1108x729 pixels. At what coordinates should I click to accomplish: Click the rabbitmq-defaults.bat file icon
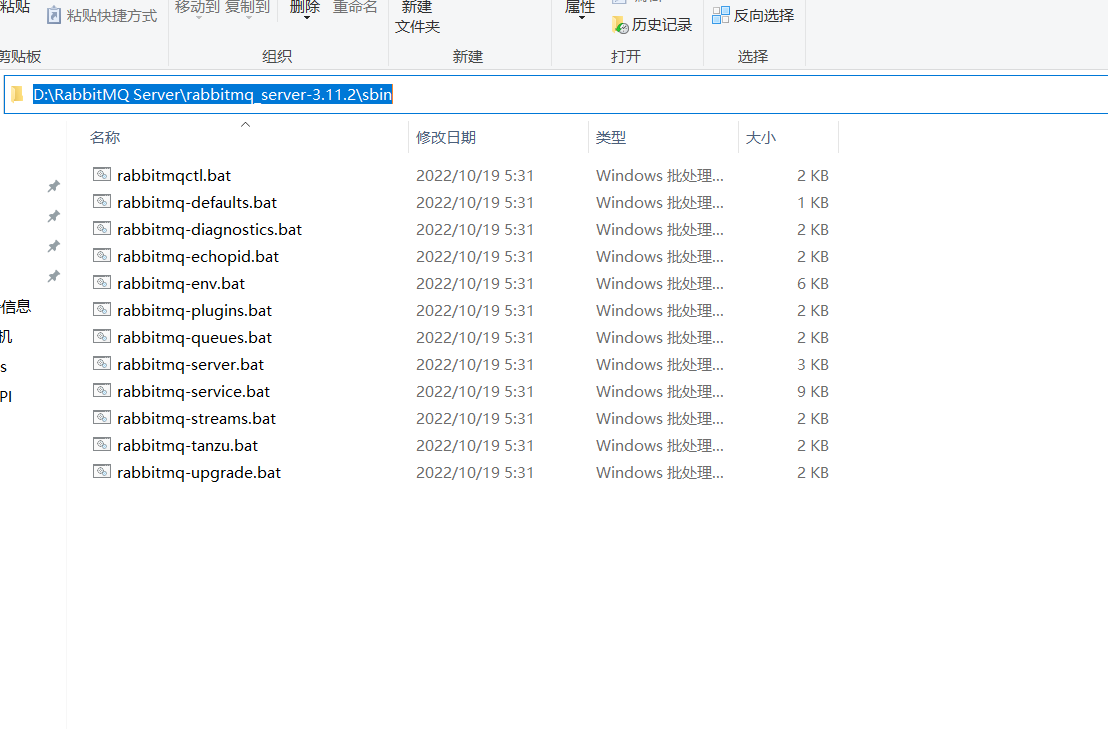(102, 201)
